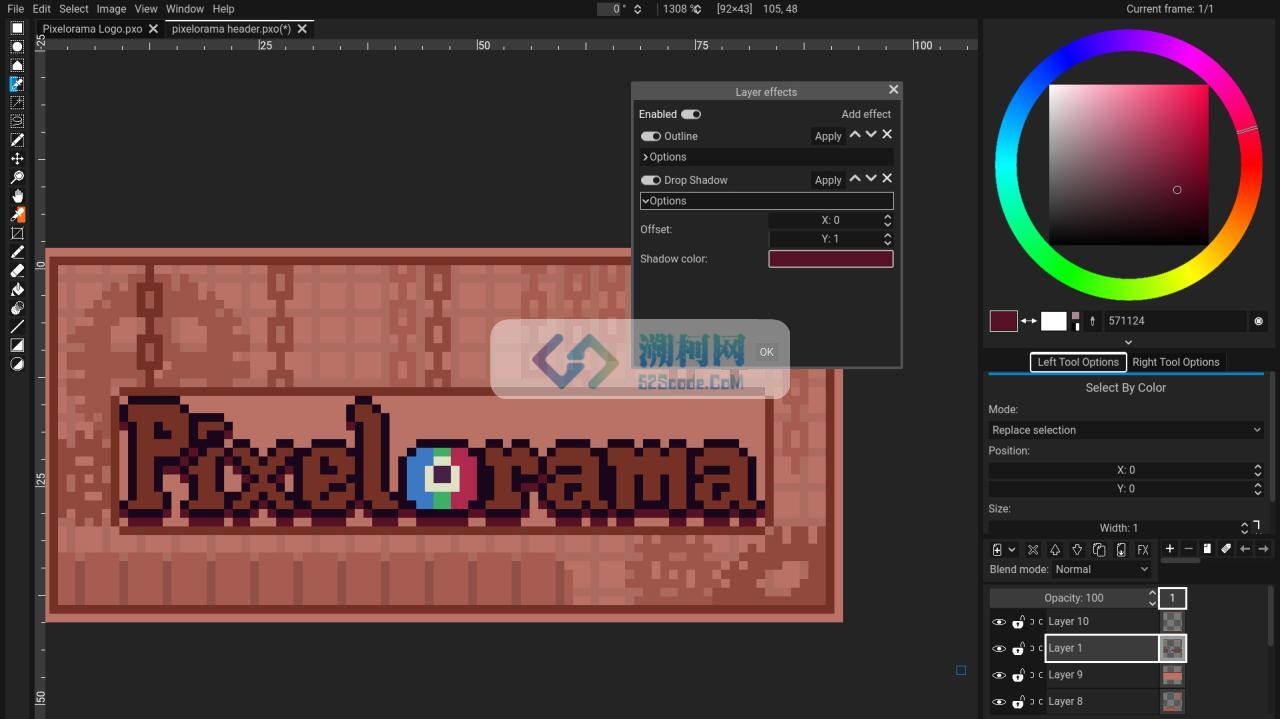The image size is (1280, 719).
Task: Toggle the Outline effect switch
Action: point(651,136)
